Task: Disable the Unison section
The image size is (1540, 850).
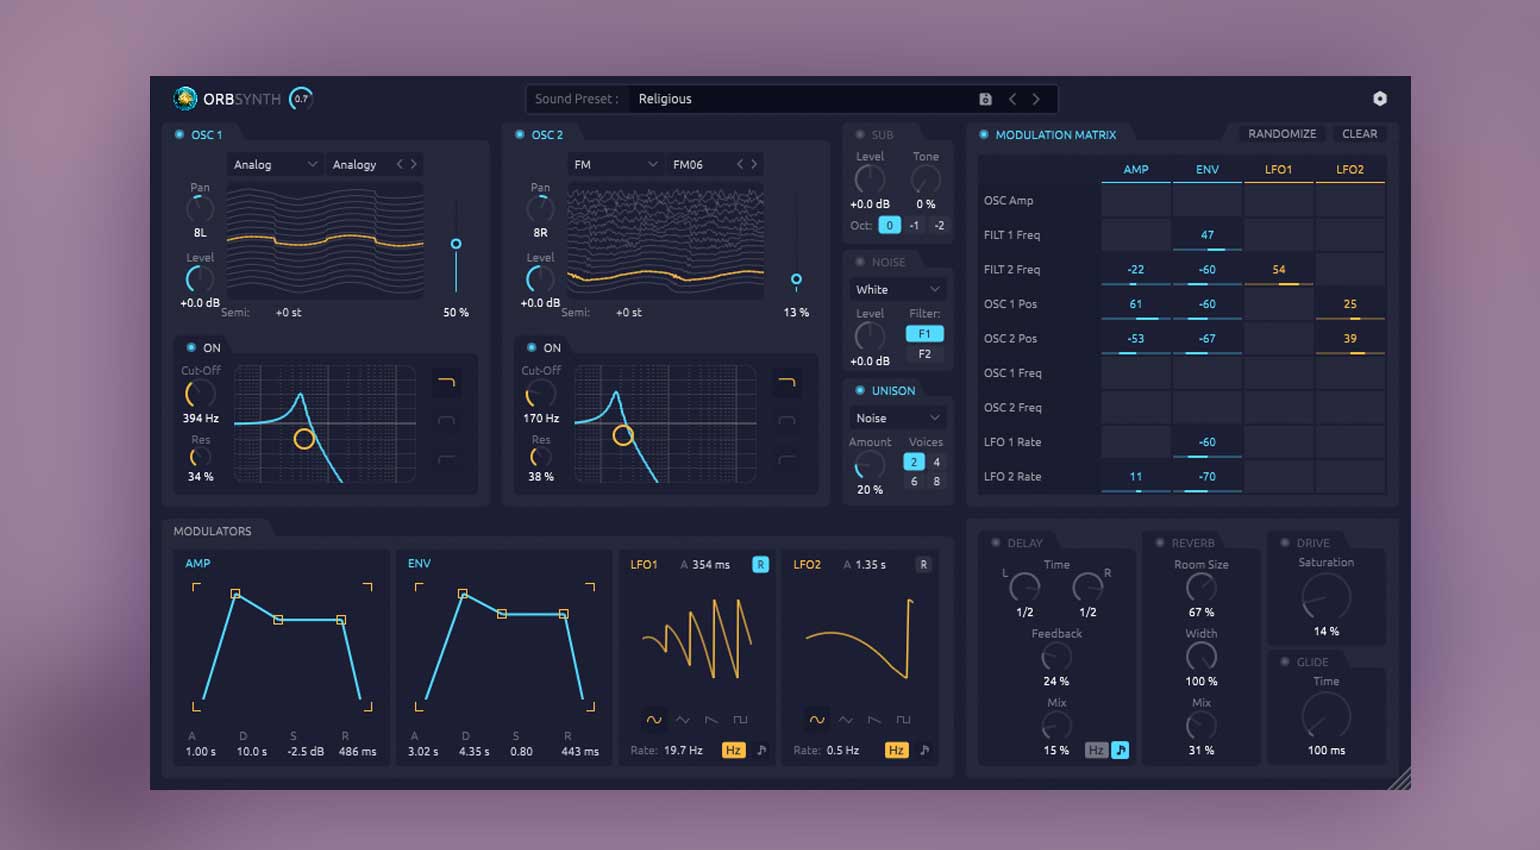Action: pos(860,391)
